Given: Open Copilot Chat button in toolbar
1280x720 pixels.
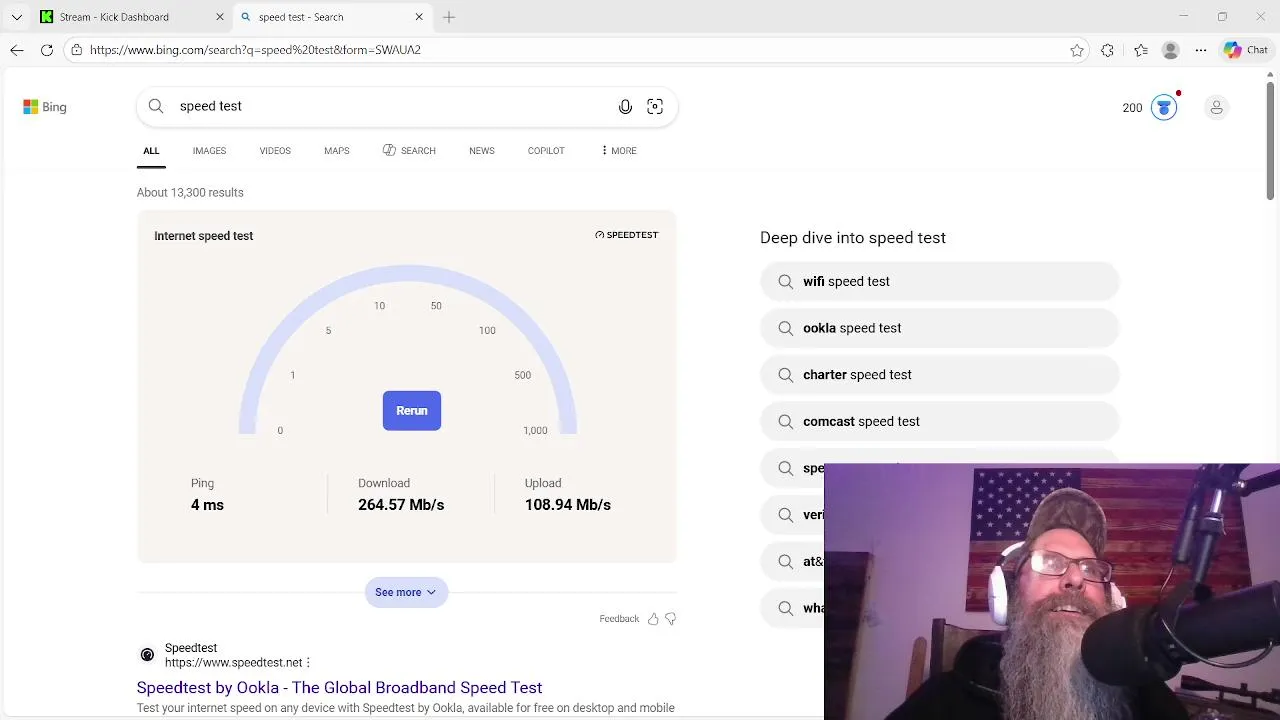Looking at the screenshot, I should [1246, 50].
